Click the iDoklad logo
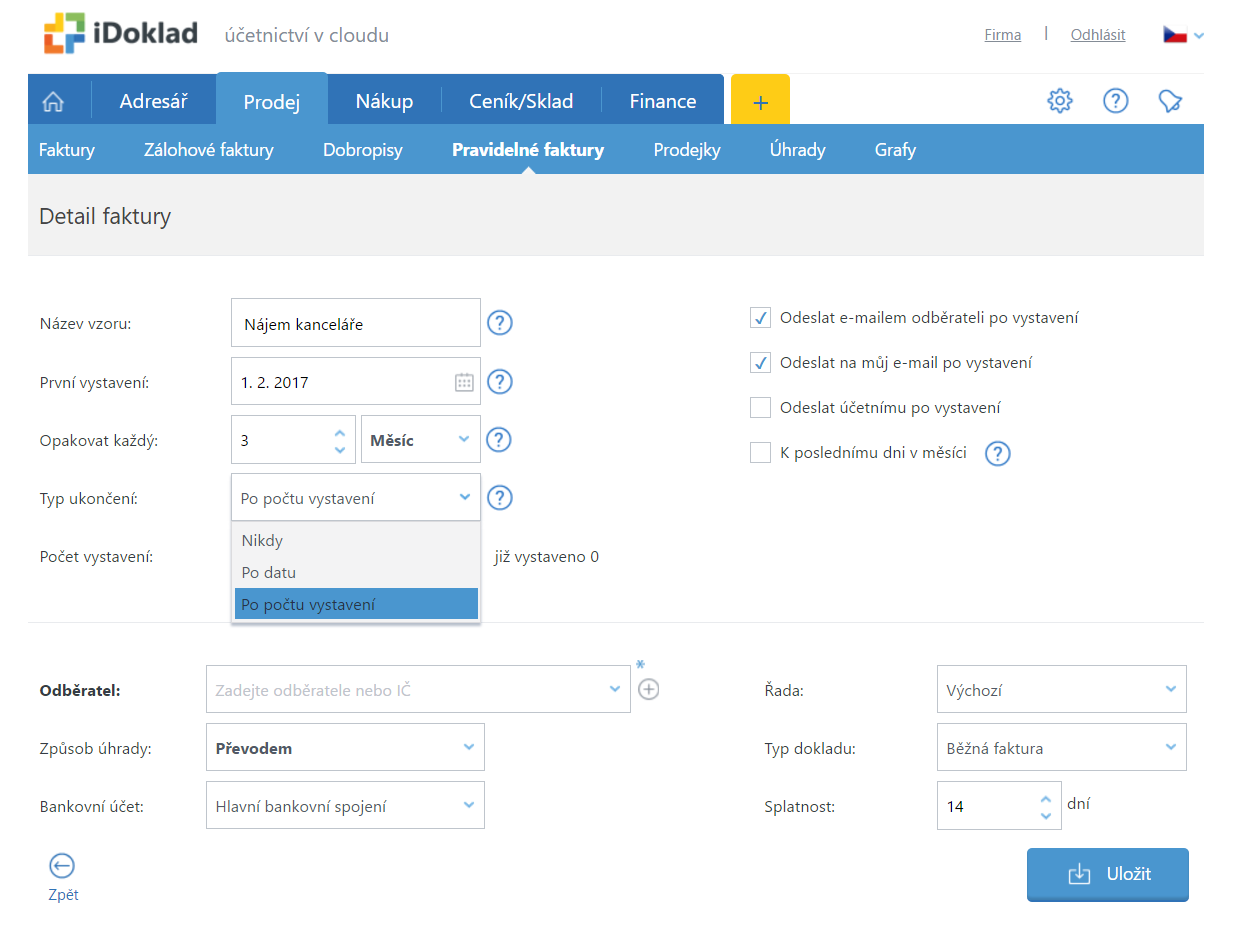This screenshot has height=942, width=1234. pyautogui.click(x=121, y=34)
